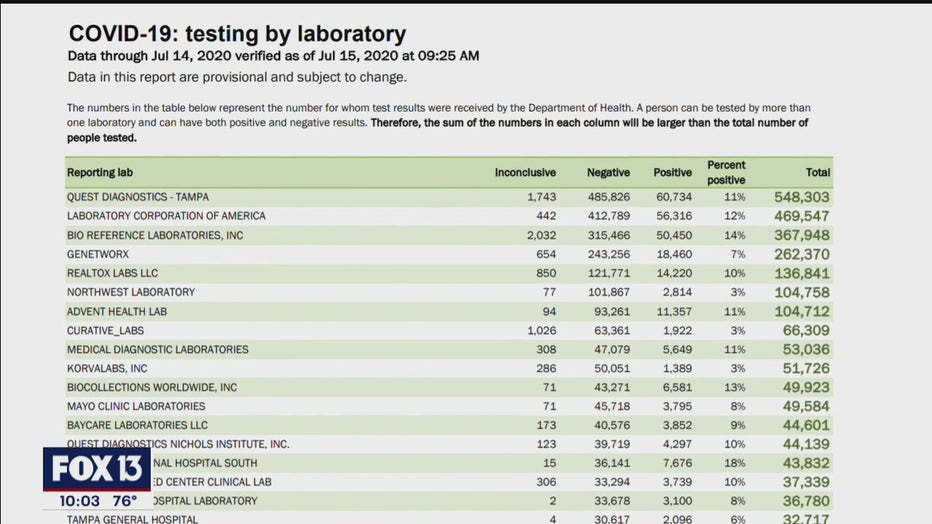The image size is (932, 524).
Task: Click the 7% percent positive value
Action: coord(738,254)
